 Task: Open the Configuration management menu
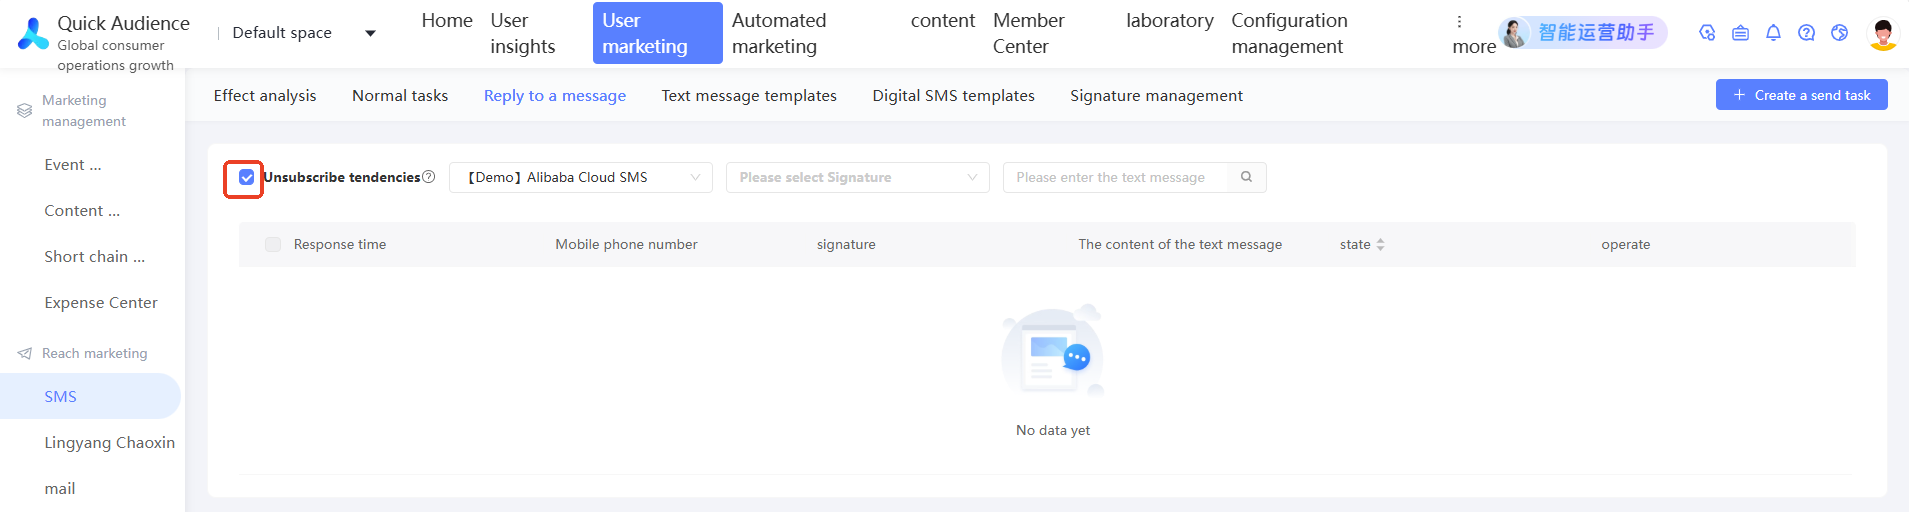(1289, 33)
